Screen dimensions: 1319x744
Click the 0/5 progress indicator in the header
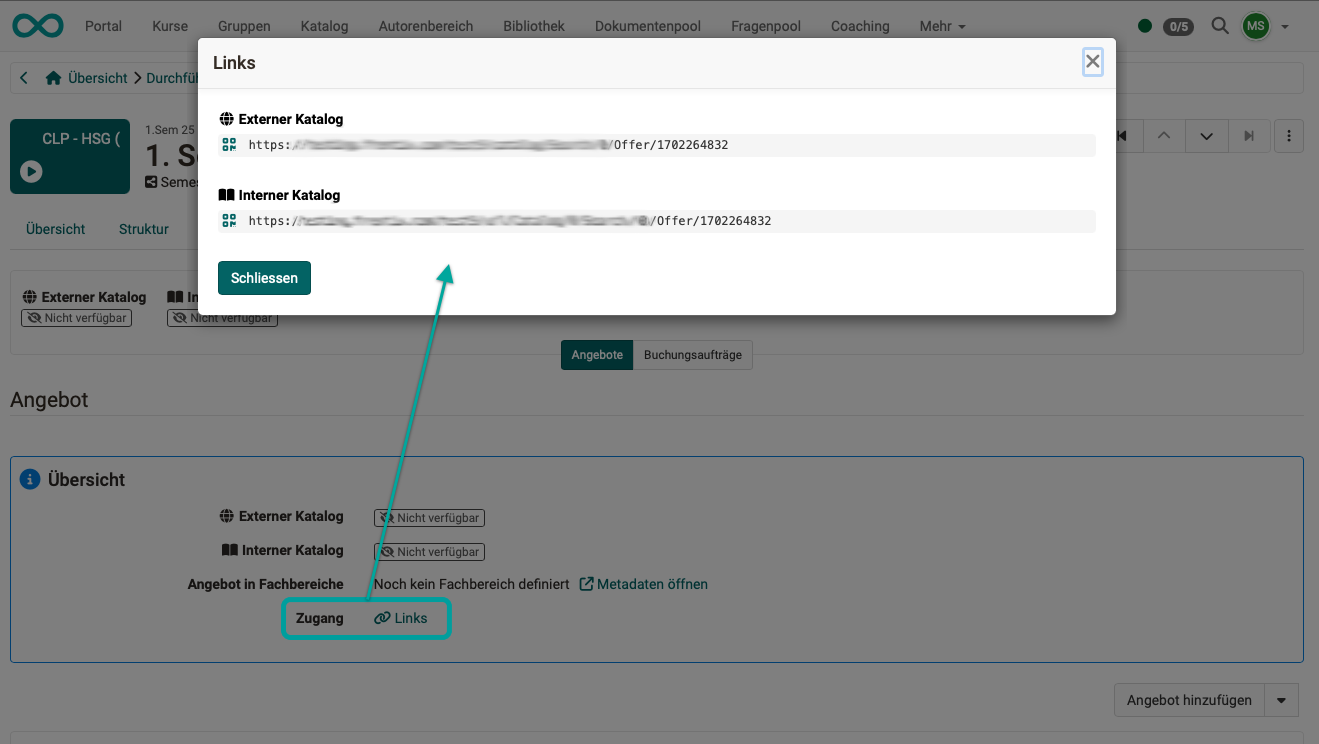coord(1178,26)
